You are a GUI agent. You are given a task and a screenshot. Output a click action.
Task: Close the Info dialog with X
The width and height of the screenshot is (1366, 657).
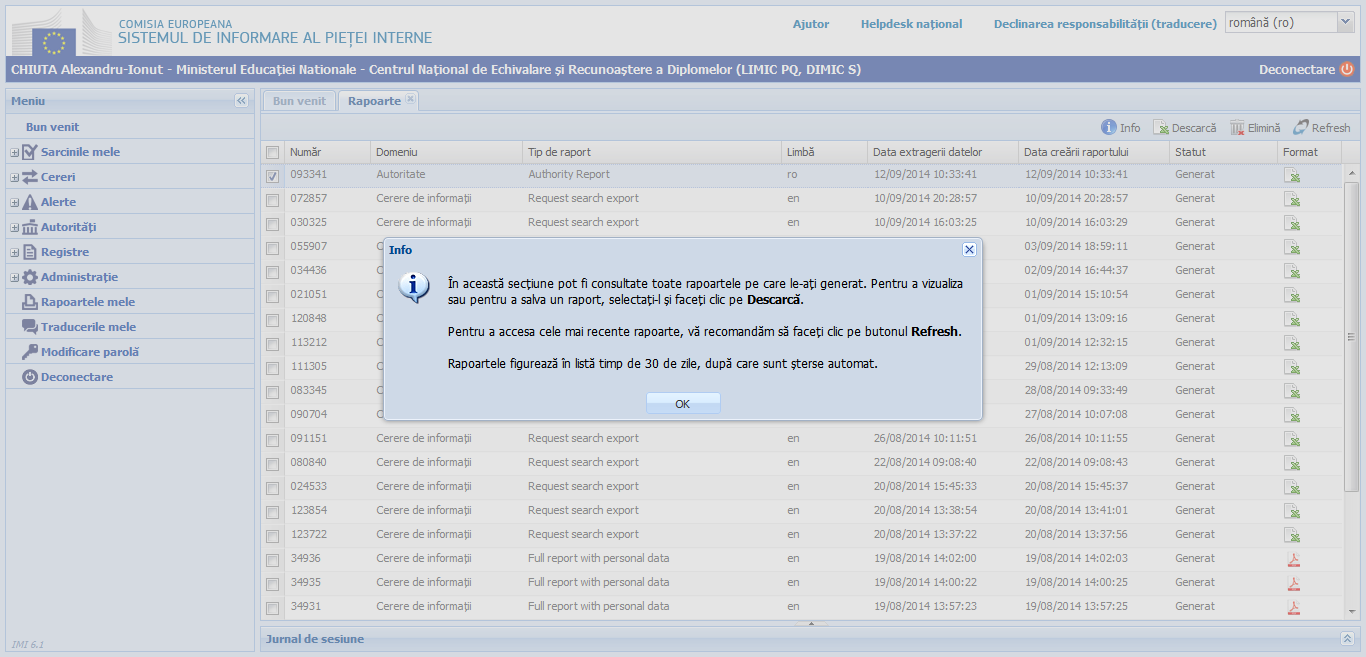click(x=968, y=250)
